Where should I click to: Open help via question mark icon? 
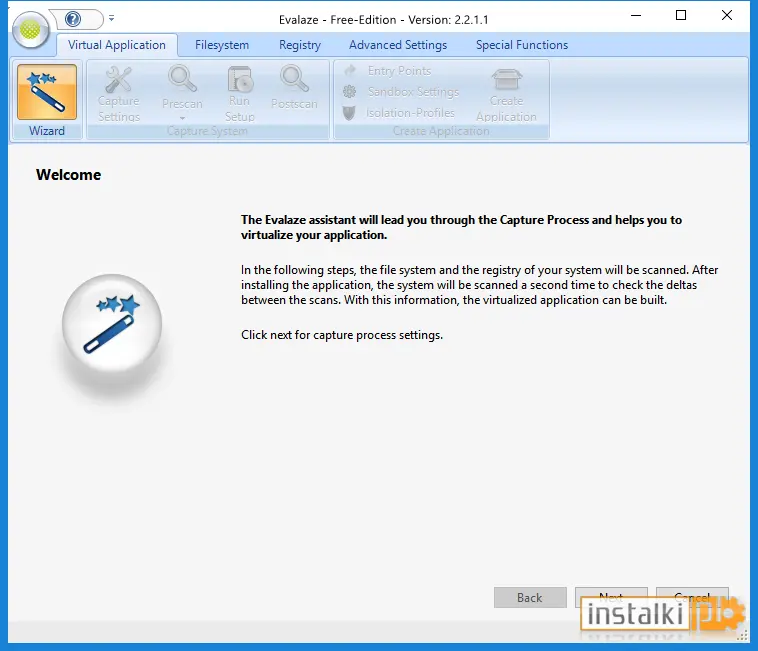[x=73, y=19]
